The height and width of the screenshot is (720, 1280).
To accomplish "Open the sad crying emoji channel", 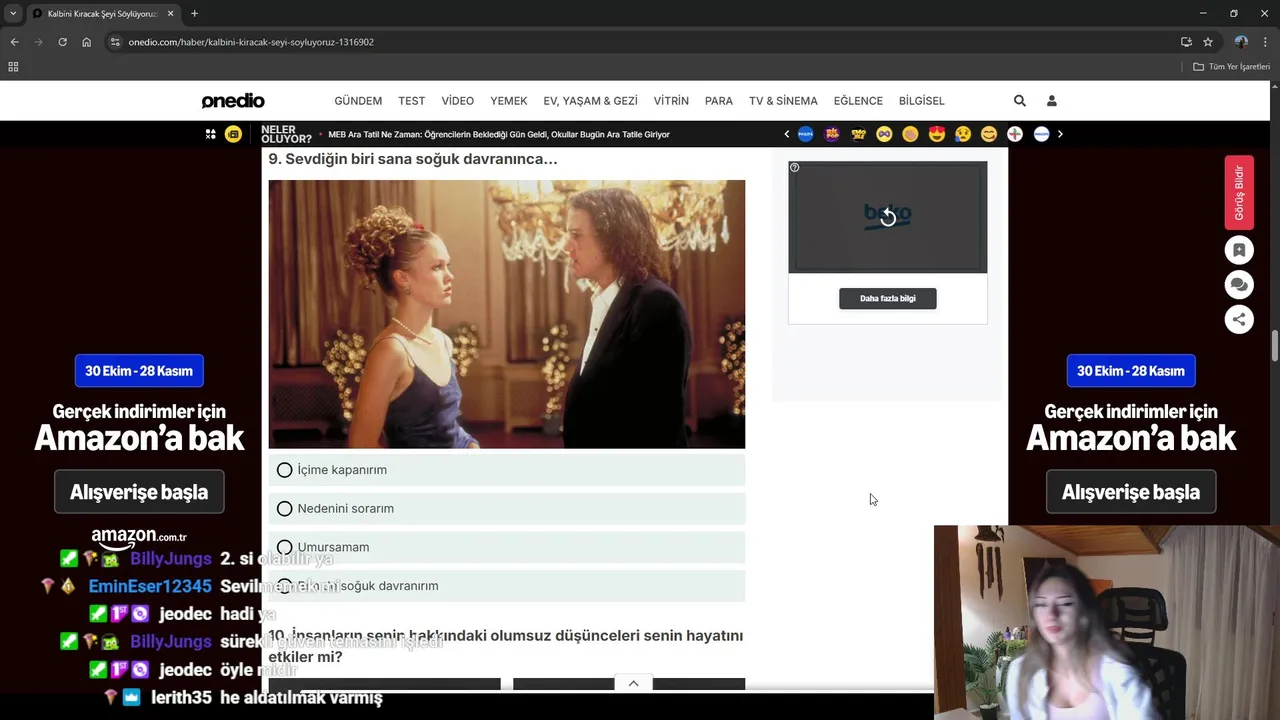I will pyautogui.click(x=963, y=134).
